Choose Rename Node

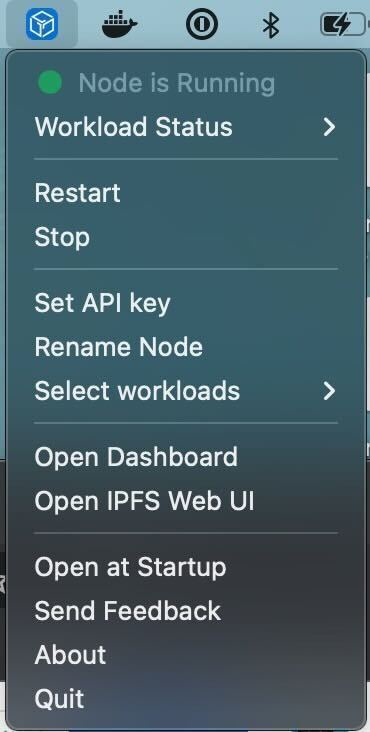186,347
